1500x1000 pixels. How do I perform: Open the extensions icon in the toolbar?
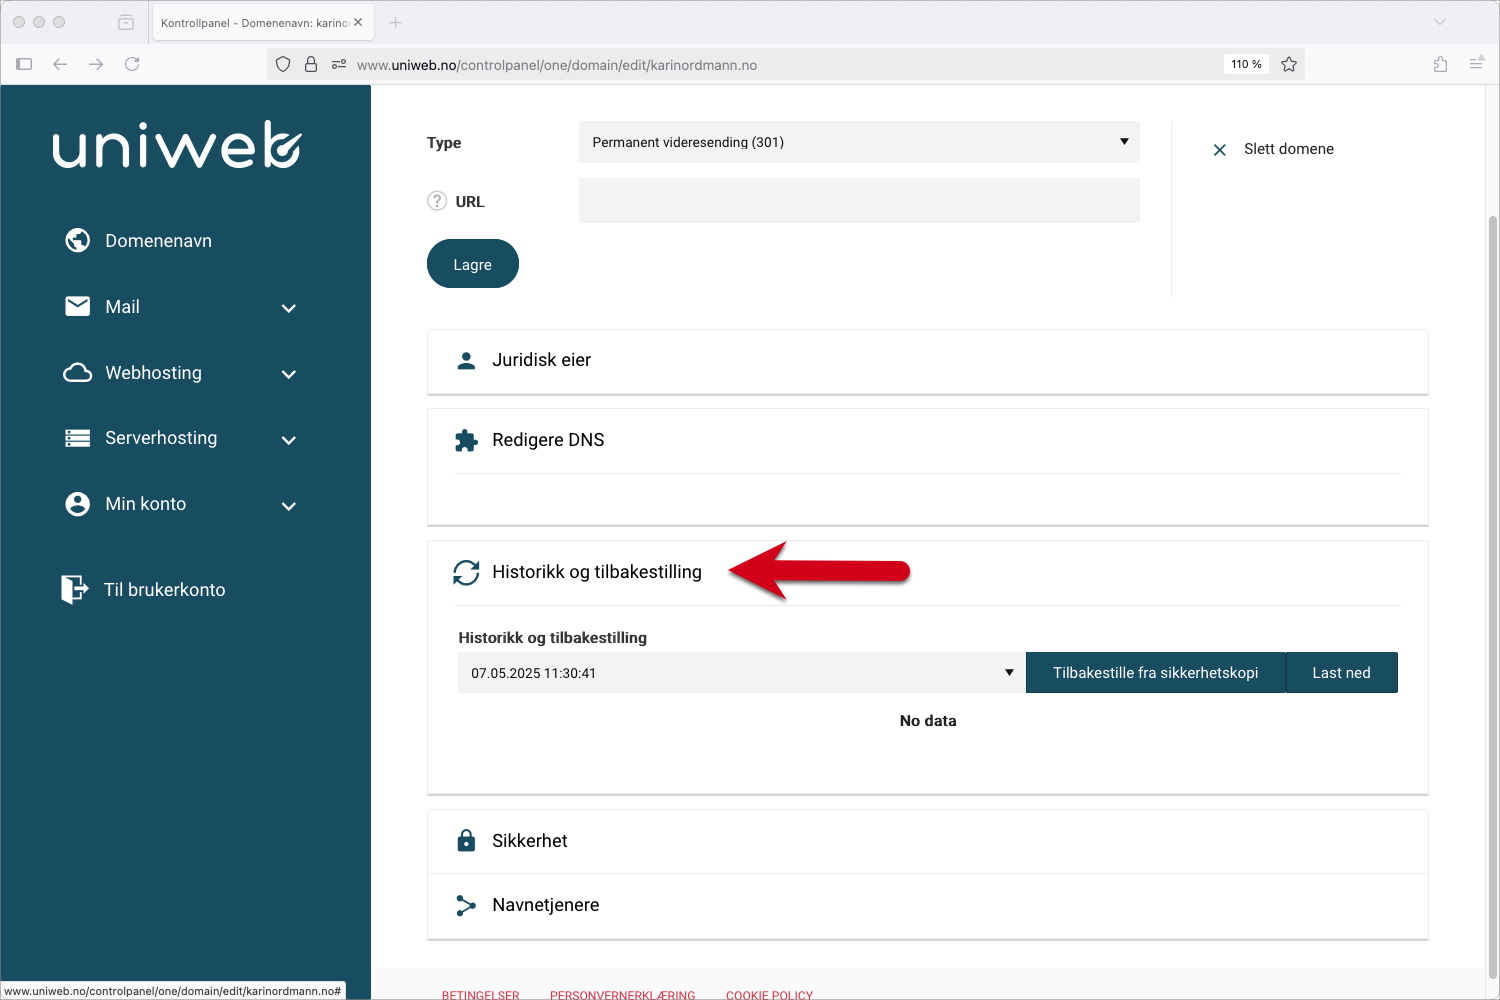[x=1440, y=64]
